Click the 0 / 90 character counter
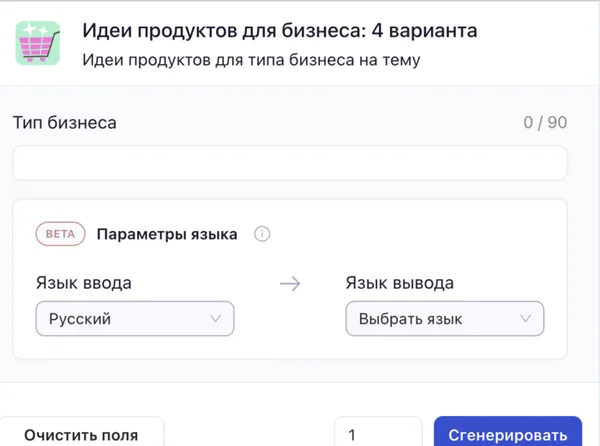The width and height of the screenshot is (600, 446). coord(545,123)
